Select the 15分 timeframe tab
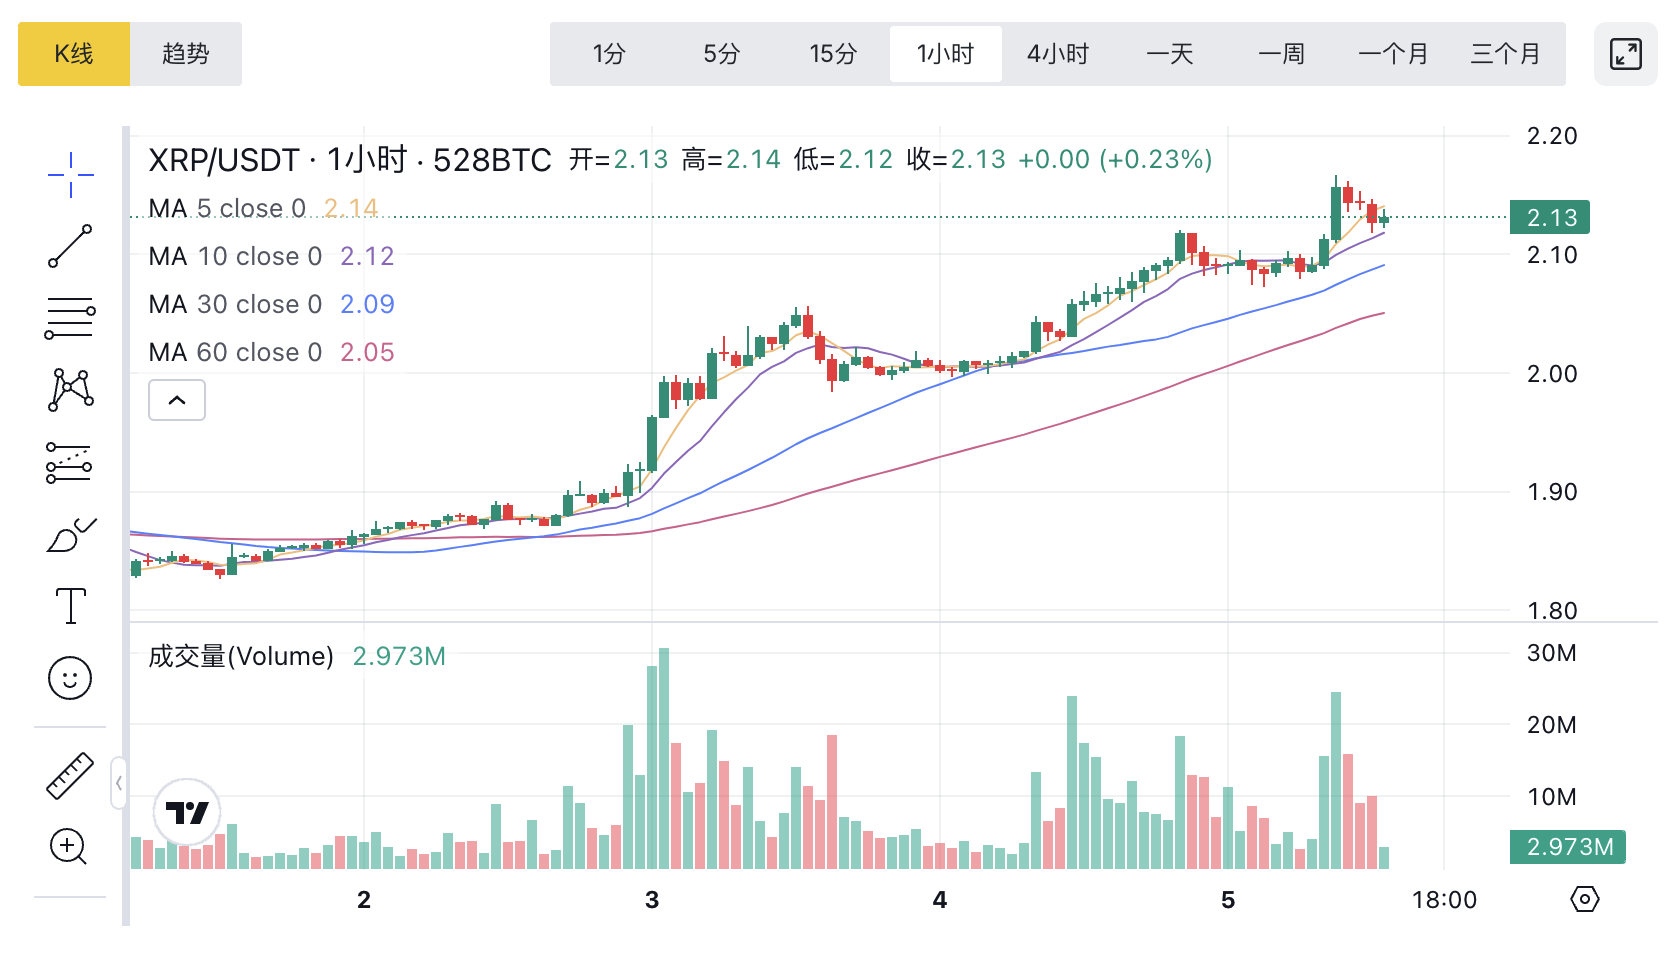The width and height of the screenshot is (1668, 956). point(833,54)
